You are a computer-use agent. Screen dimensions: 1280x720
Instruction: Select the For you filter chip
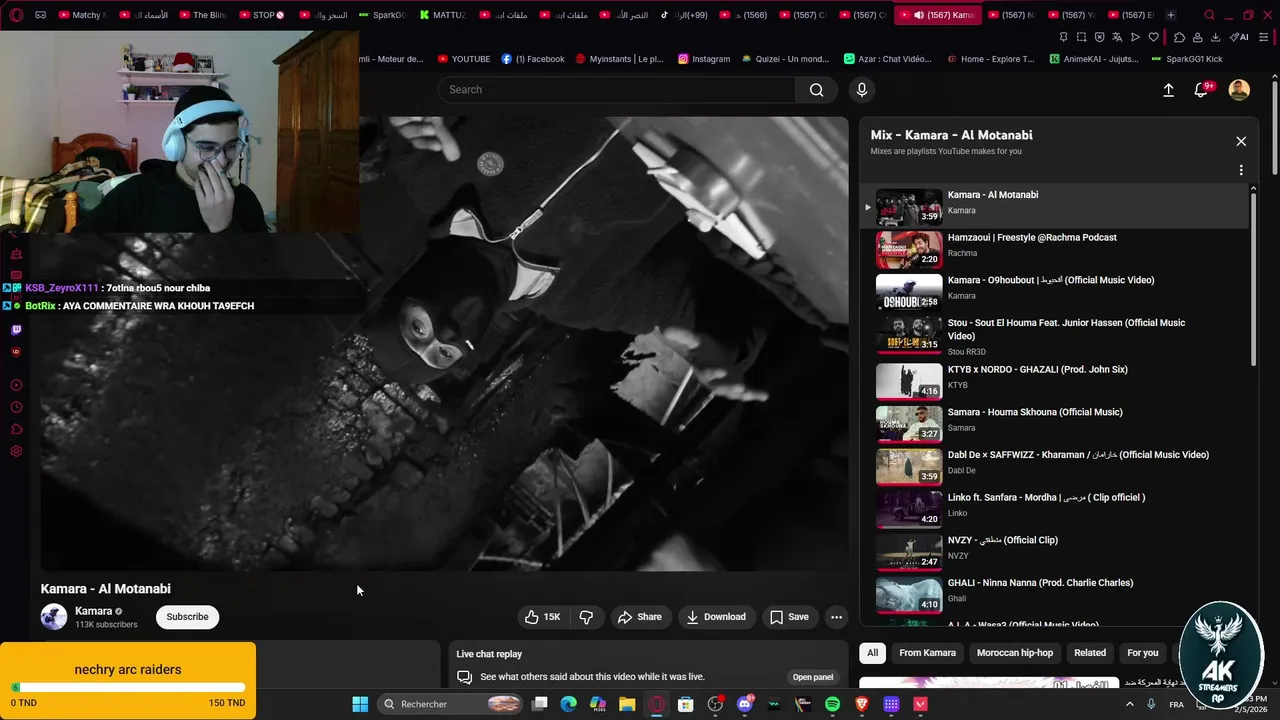pyautogui.click(x=1142, y=653)
